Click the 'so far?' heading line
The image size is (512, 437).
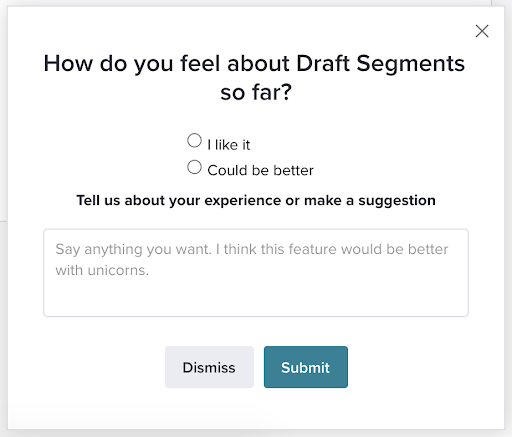[x=256, y=92]
